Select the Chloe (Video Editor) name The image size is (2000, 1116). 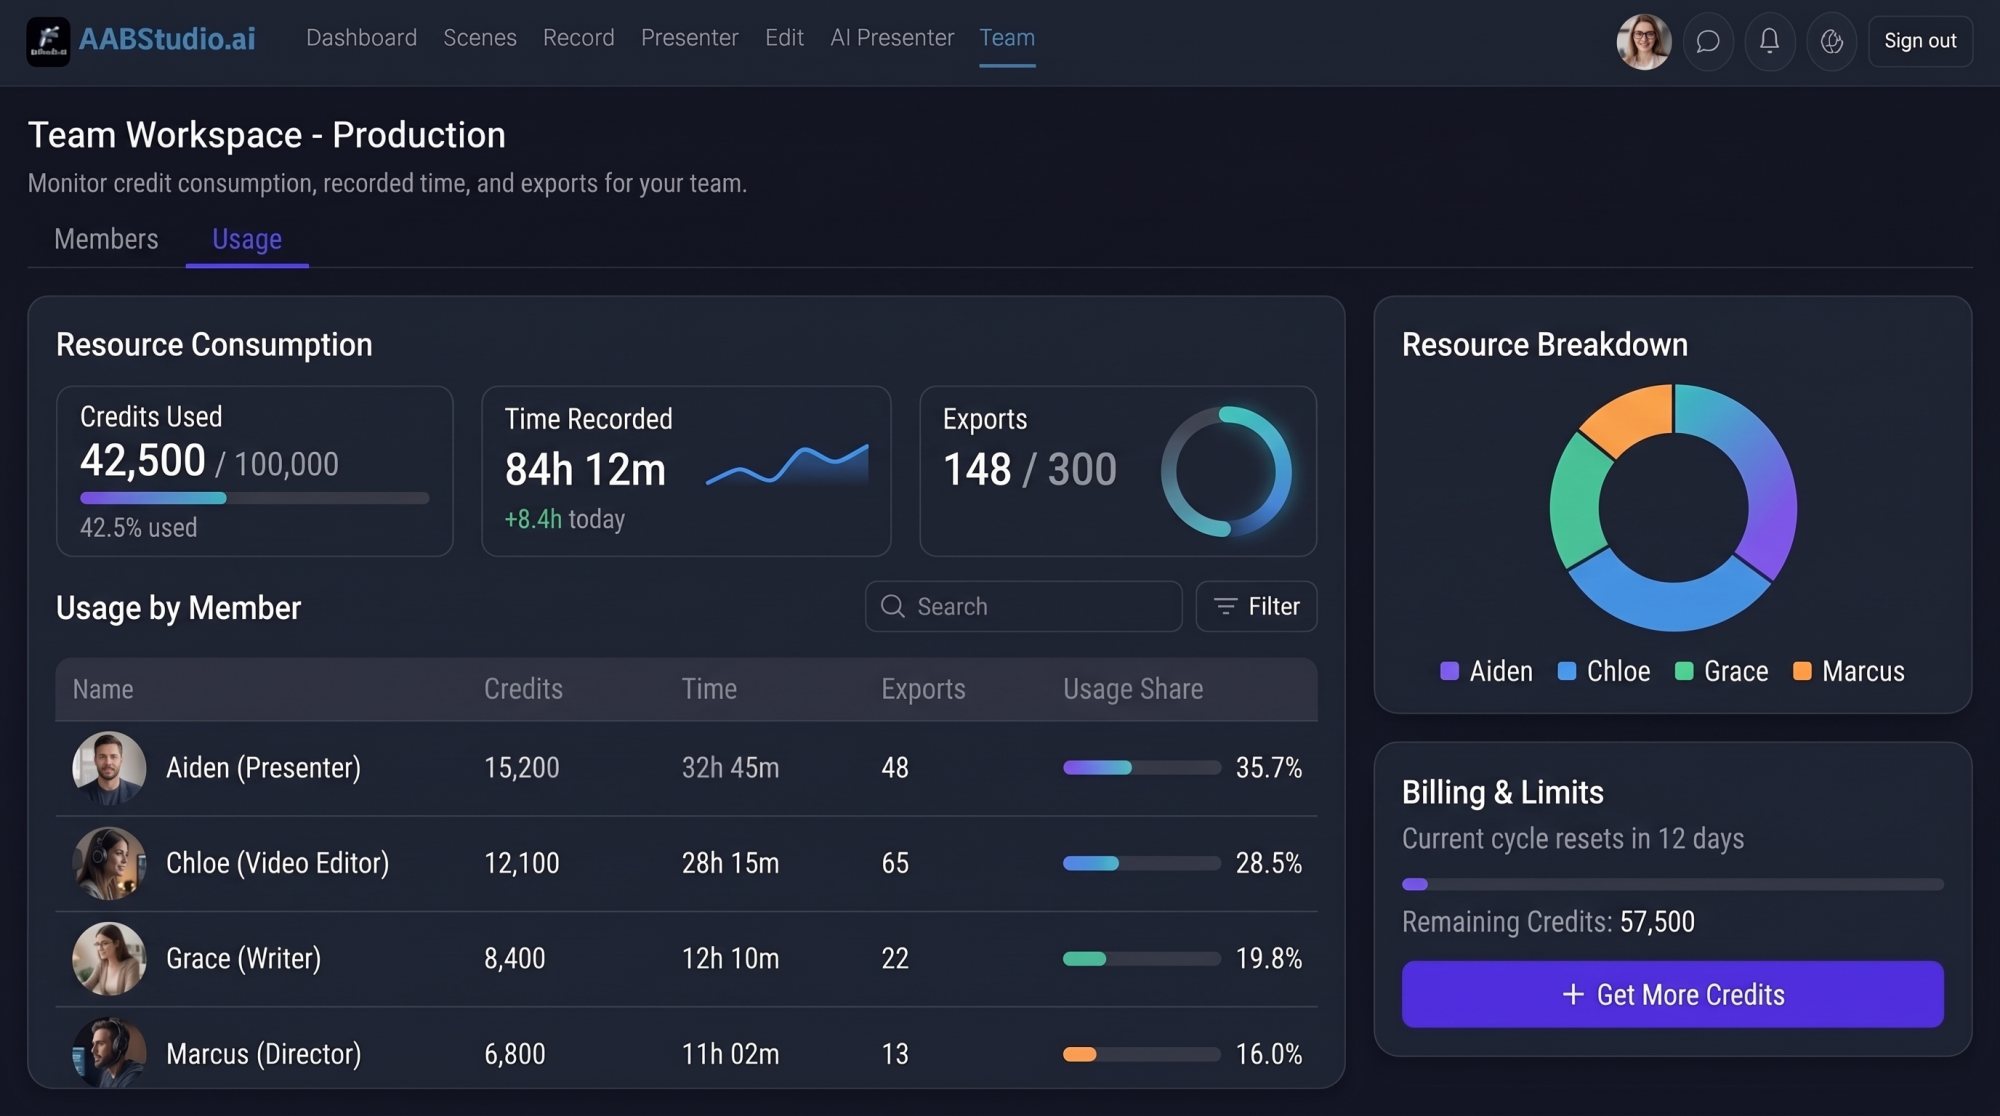pos(277,863)
